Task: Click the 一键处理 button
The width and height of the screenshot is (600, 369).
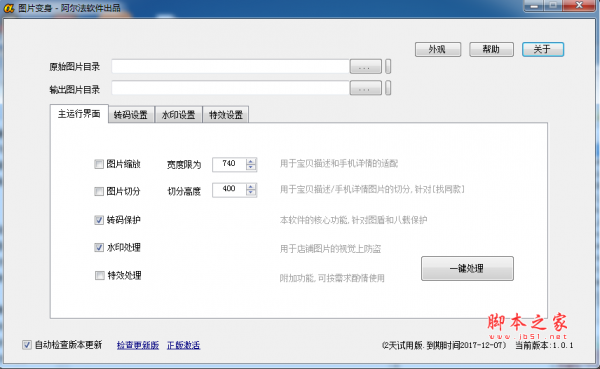Action: pos(467,269)
